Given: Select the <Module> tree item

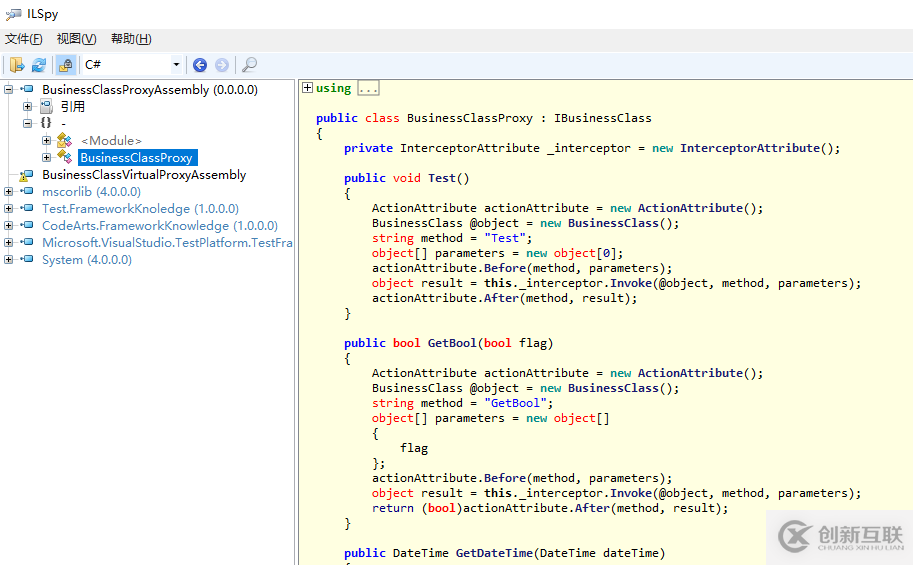Looking at the screenshot, I should (x=111, y=140).
